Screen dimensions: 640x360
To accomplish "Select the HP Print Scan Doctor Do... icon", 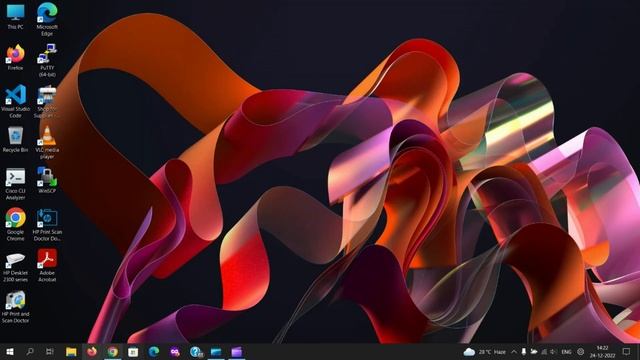I will (47, 224).
